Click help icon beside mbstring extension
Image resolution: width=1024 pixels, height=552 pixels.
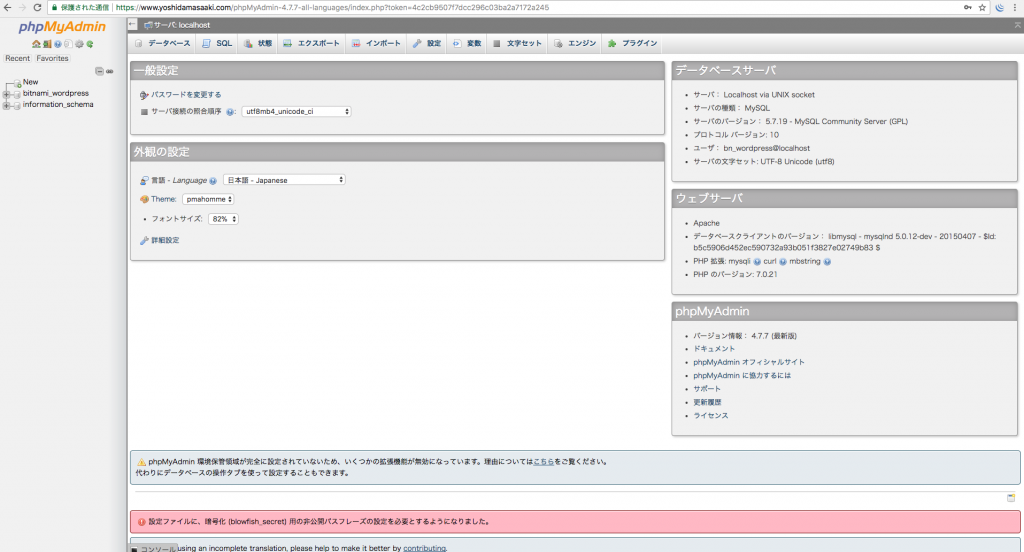tap(827, 261)
